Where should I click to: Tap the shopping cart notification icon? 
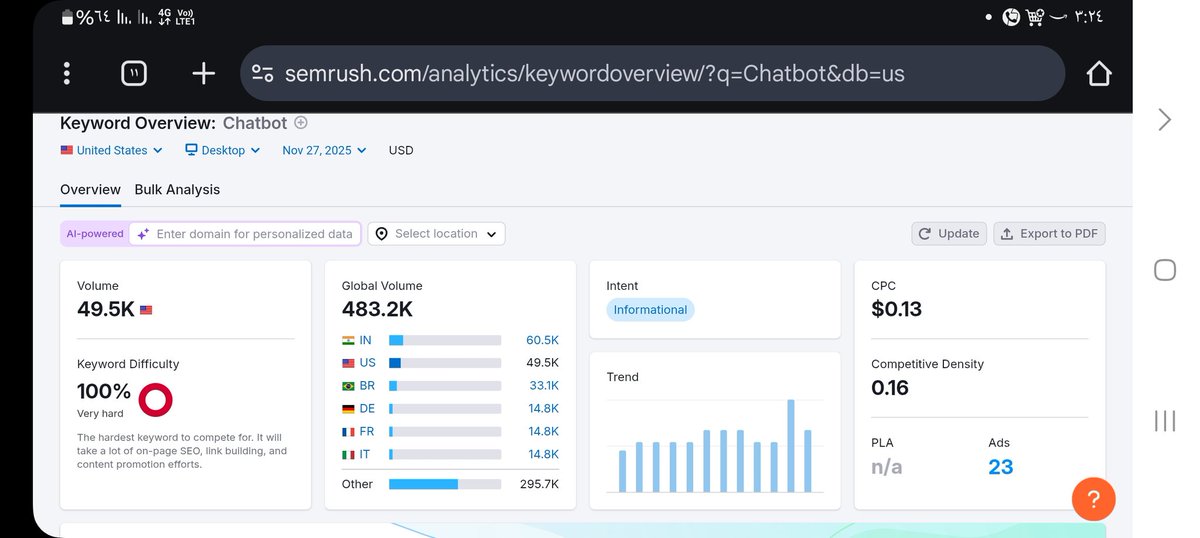[1035, 17]
